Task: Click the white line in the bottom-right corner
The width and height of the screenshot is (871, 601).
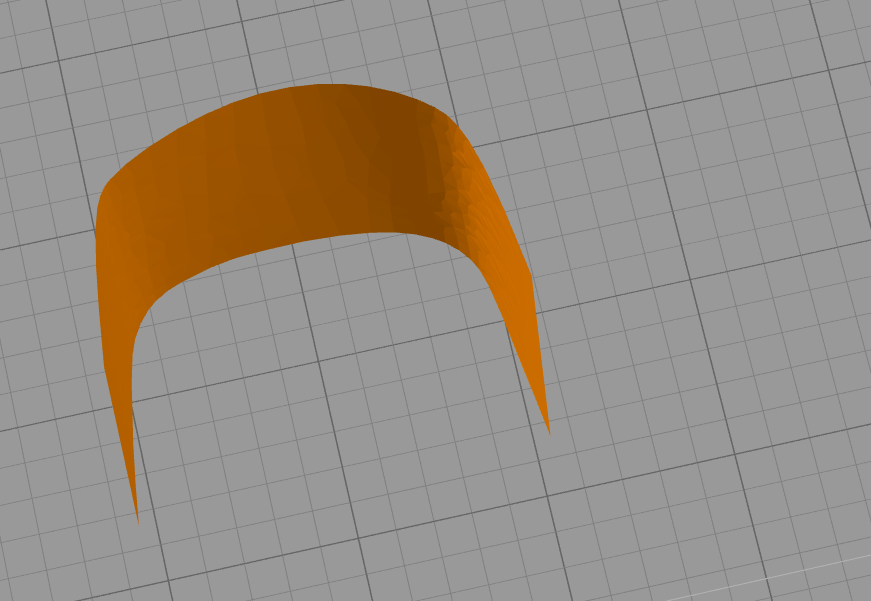Action: (x=820, y=569)
